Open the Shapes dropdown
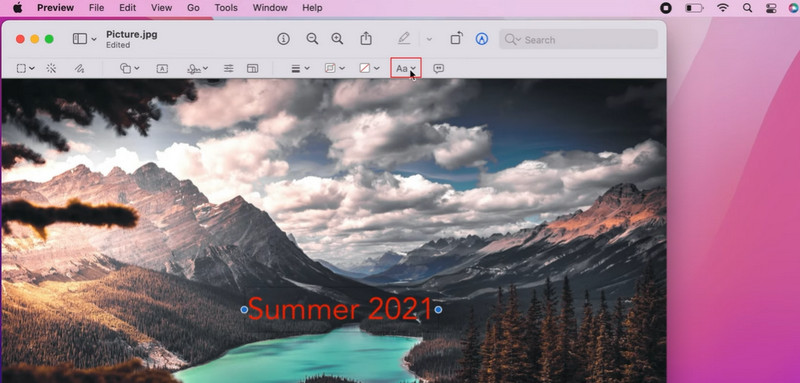The height and width of the screenshot is (383, 800). (x=130, y=68)
